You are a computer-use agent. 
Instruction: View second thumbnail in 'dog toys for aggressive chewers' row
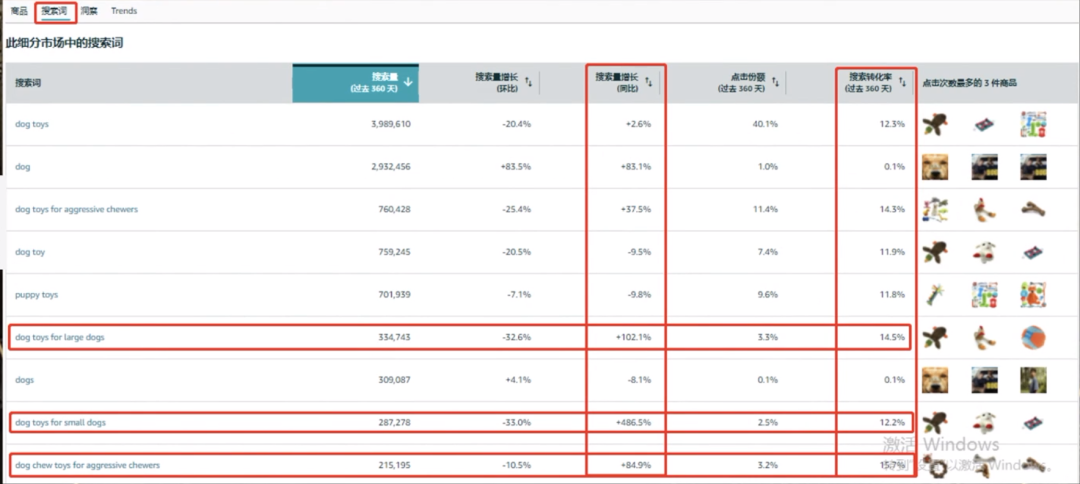984,209
